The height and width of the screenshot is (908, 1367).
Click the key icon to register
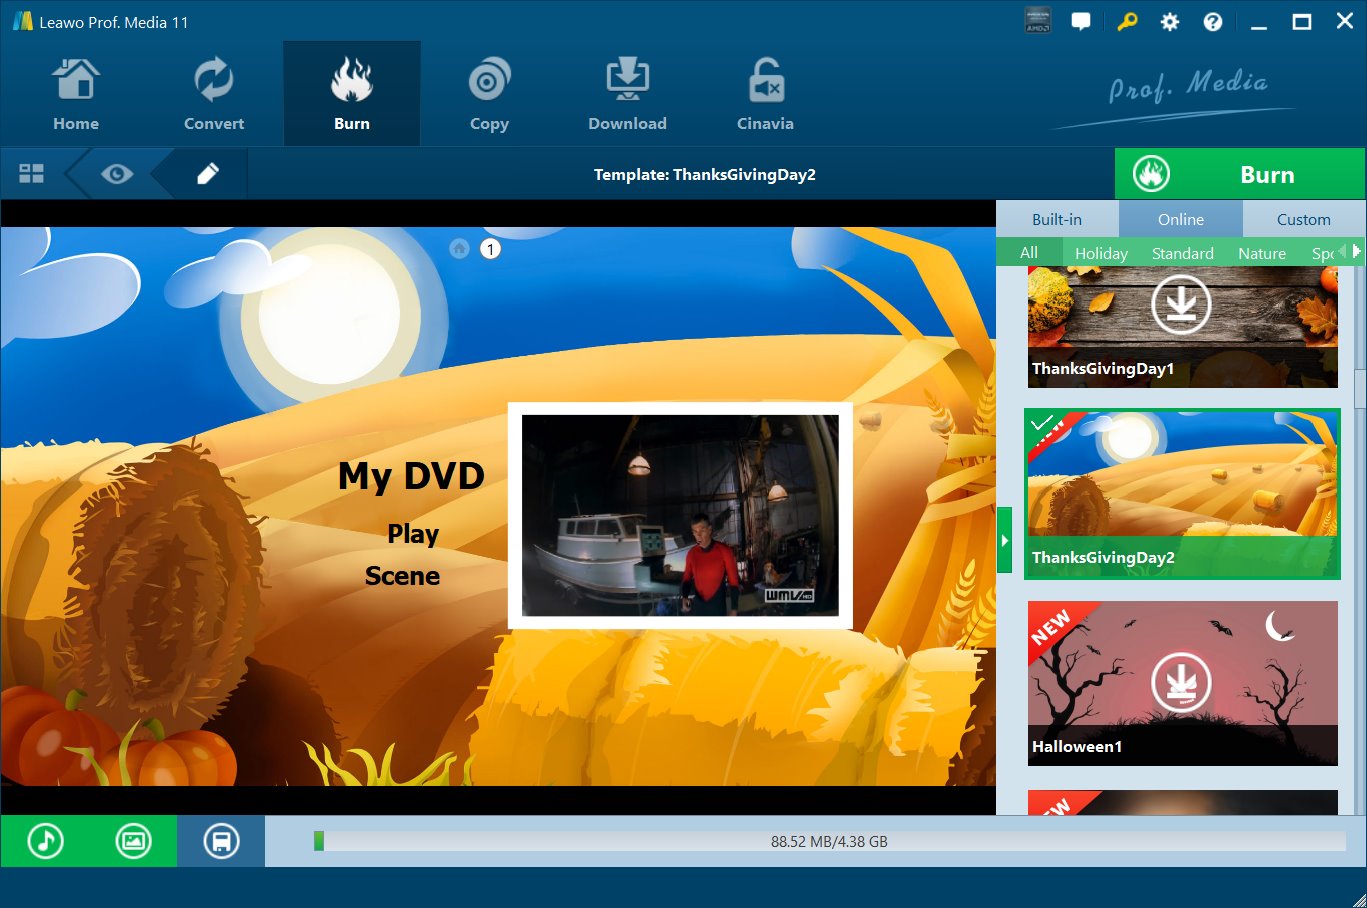pyautogui.click(x=1127, y=21)
